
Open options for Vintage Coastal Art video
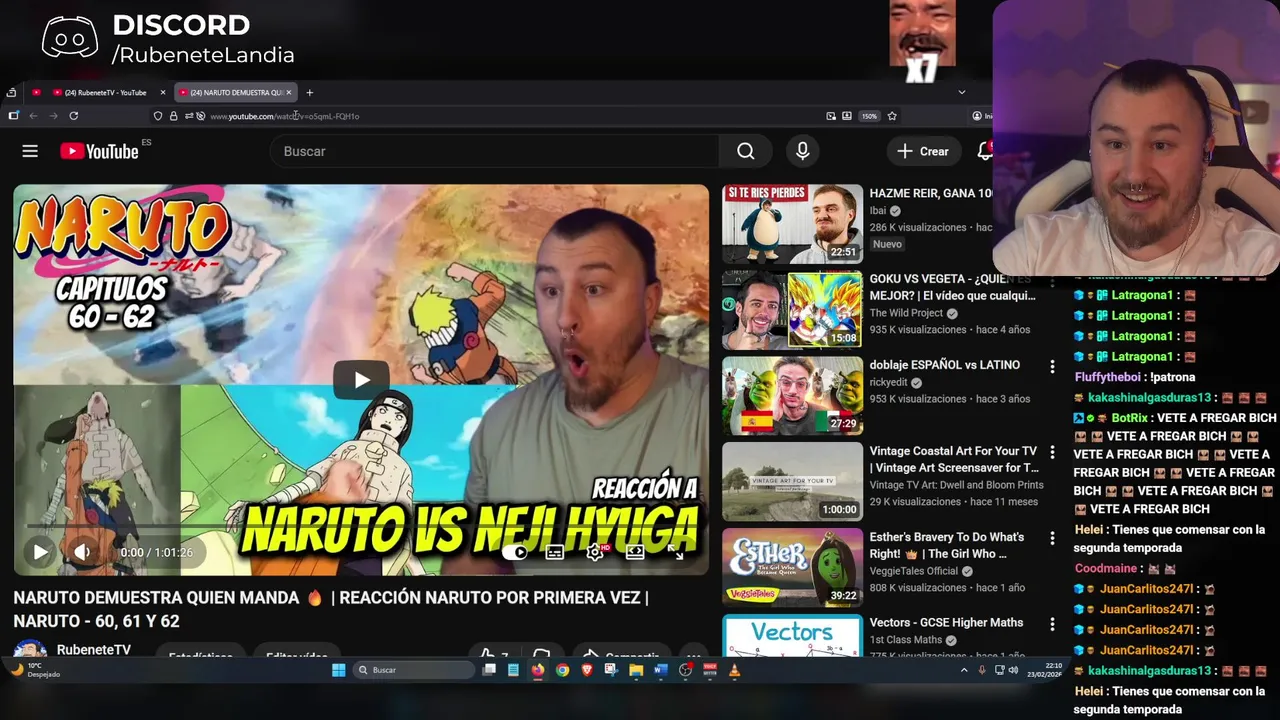(x=1052, y=453)
